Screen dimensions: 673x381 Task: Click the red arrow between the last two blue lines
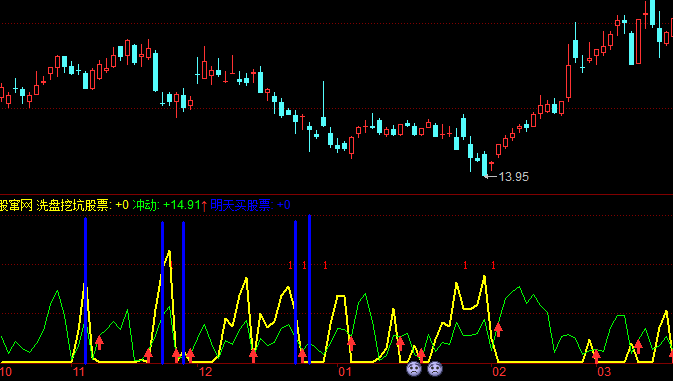[x=303, y=355]
